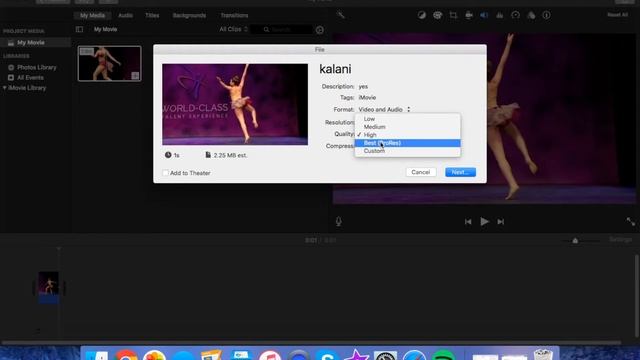Select My Movie under Project Media
640x360 pixels.
click(x=31, y=42)
